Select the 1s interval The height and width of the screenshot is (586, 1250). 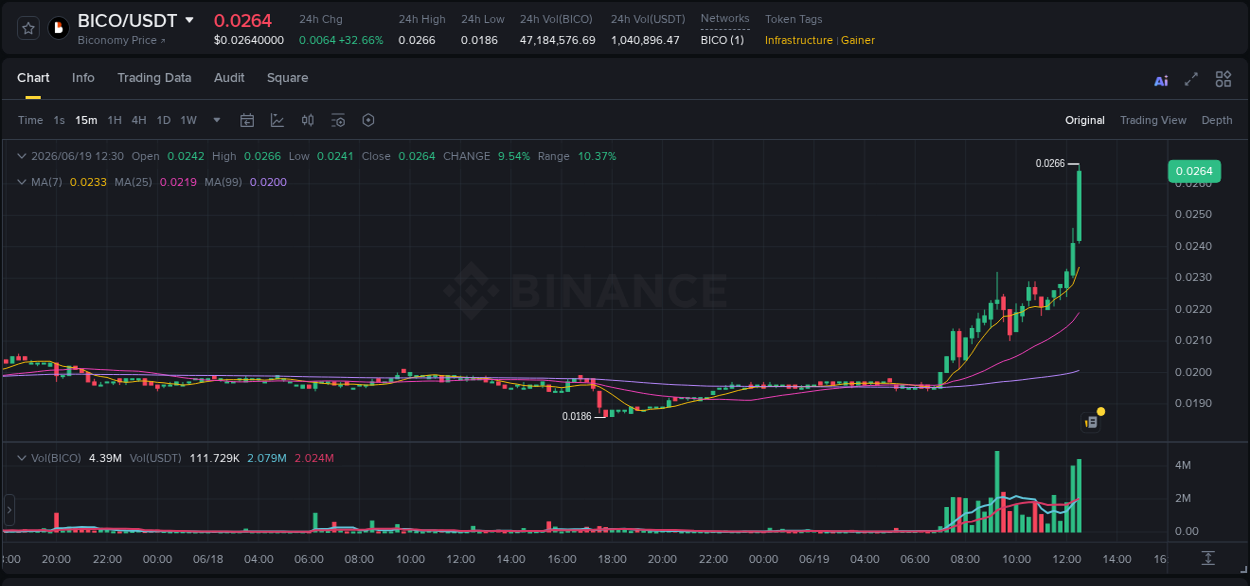click(59, 120)
